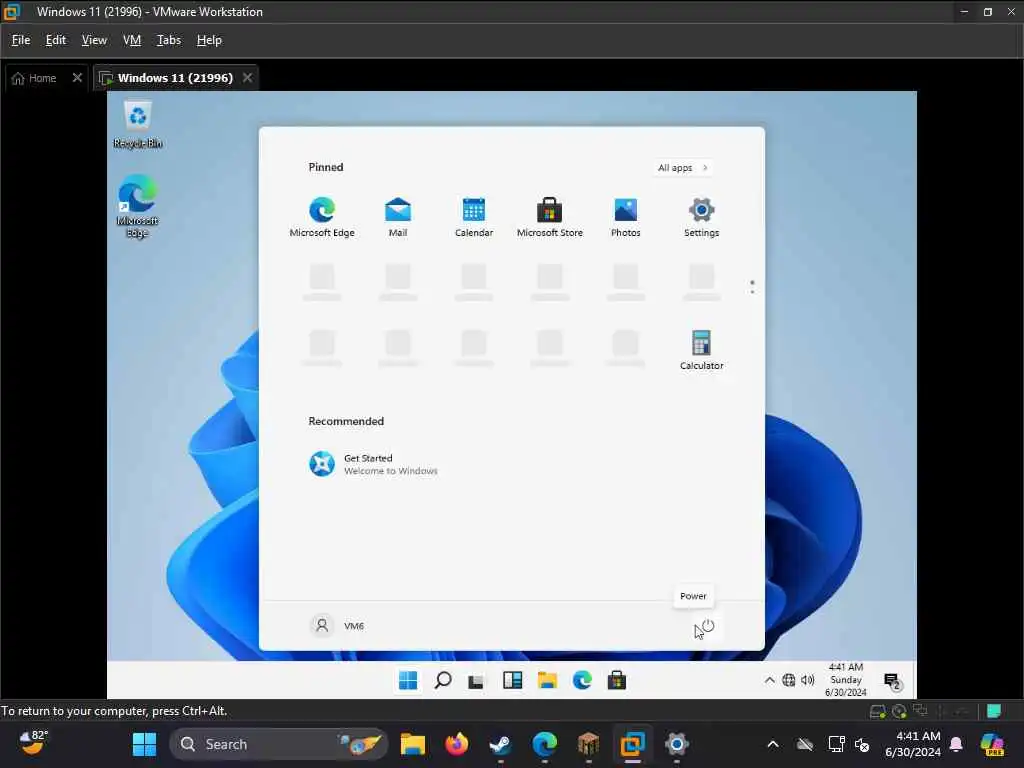Open Edge on the host taskbar
Viewport: 1024px width, 768px height.
pyautogui.click(x=544, y=744)
